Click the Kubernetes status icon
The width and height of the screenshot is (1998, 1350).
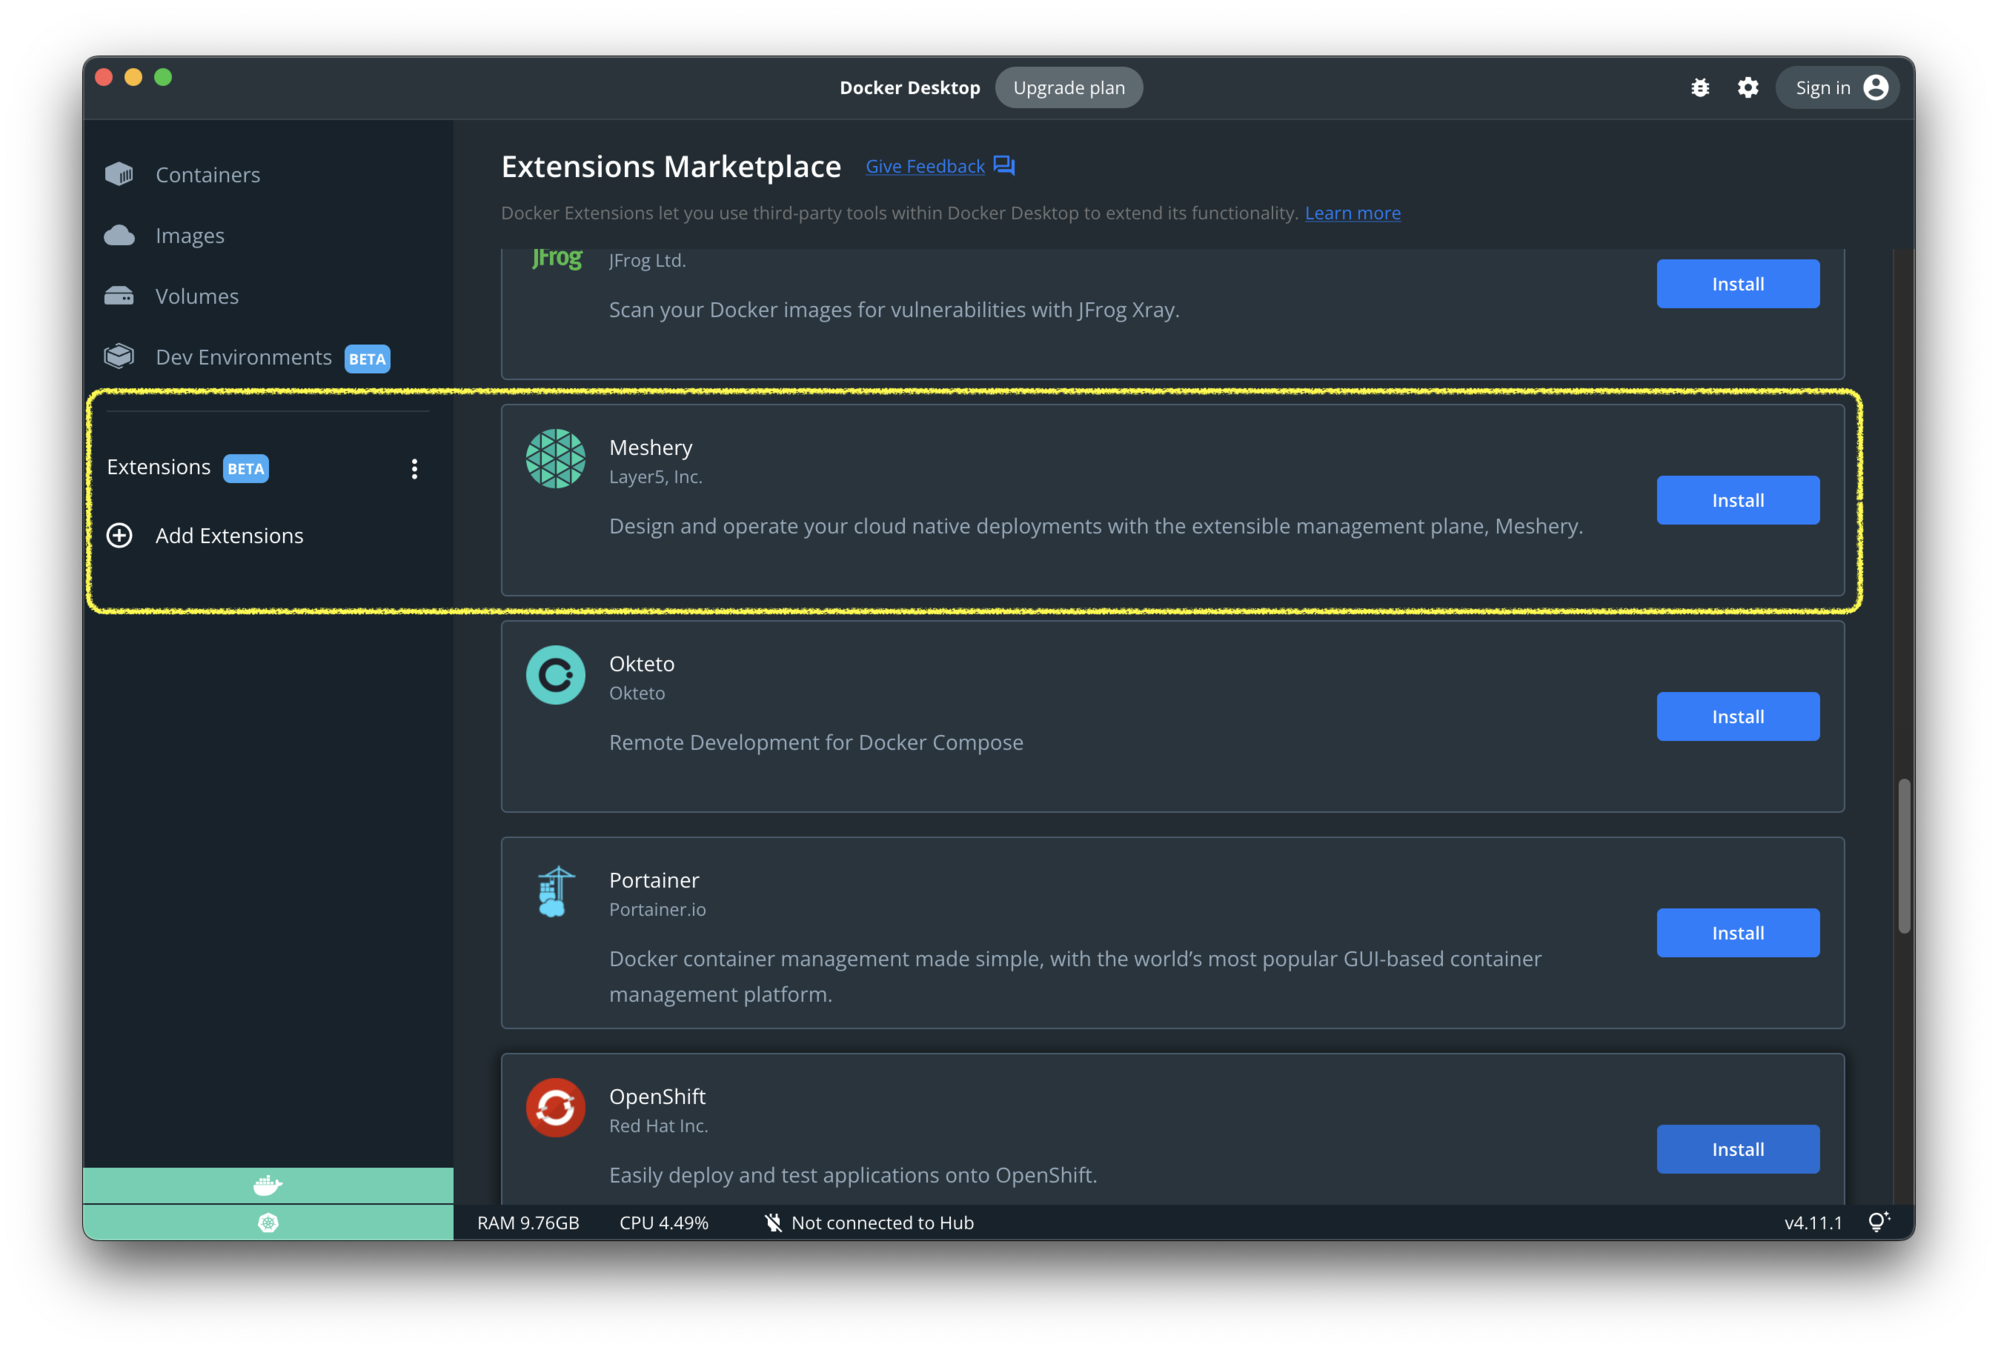(268, 1223)
